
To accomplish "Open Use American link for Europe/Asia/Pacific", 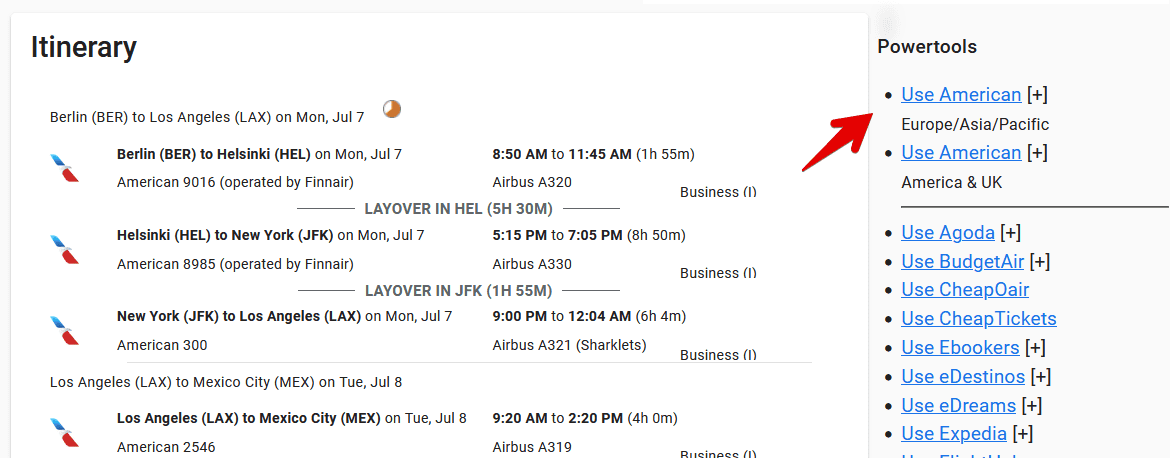I will point(961,95).
